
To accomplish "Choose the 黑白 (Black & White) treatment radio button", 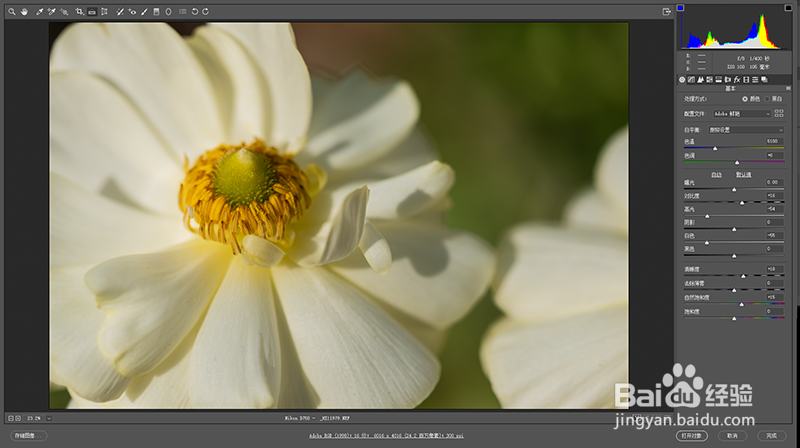I will coord(767,99).
